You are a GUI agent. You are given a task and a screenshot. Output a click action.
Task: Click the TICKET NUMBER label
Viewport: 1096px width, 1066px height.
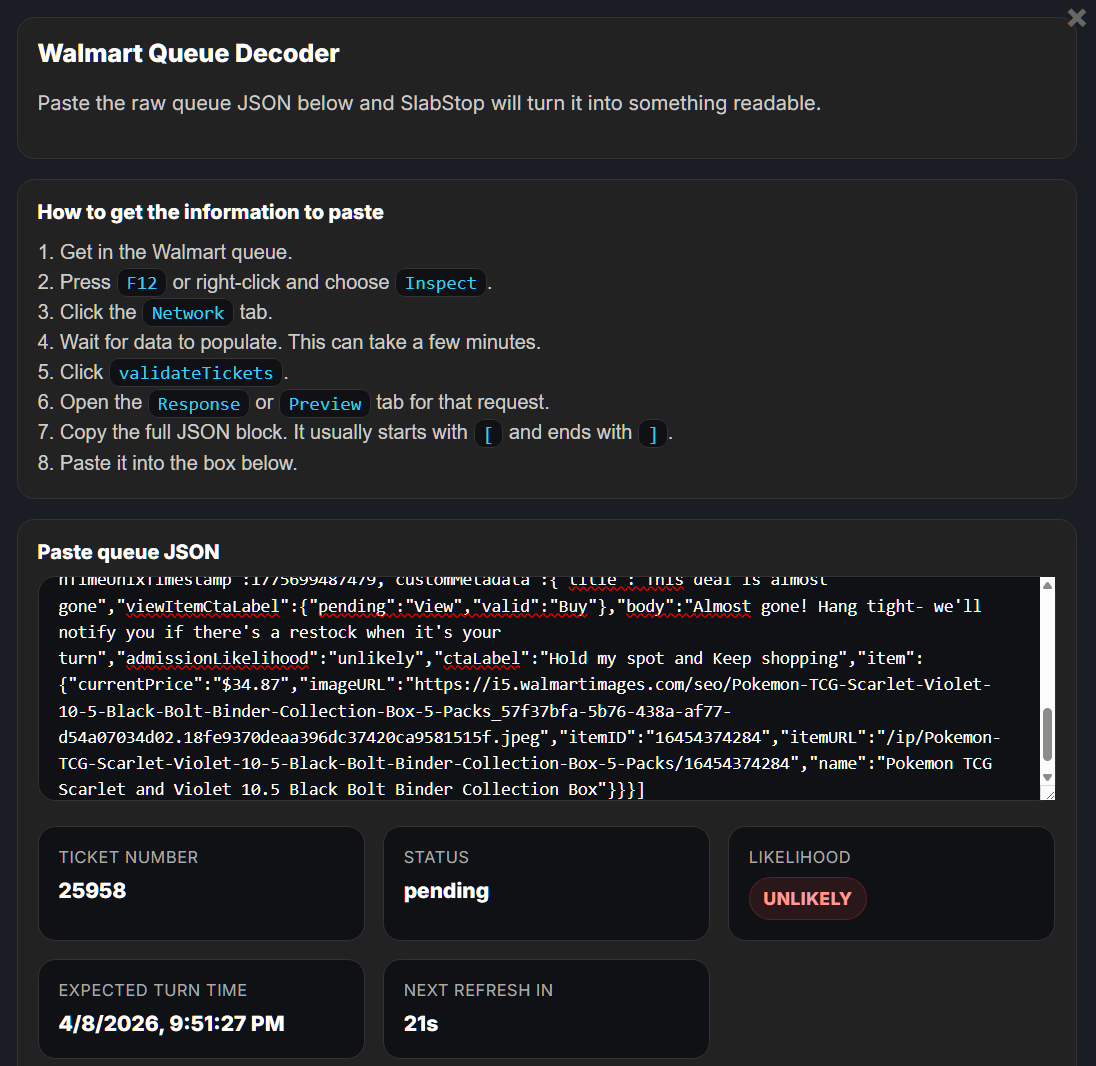[x=129, y=857]
